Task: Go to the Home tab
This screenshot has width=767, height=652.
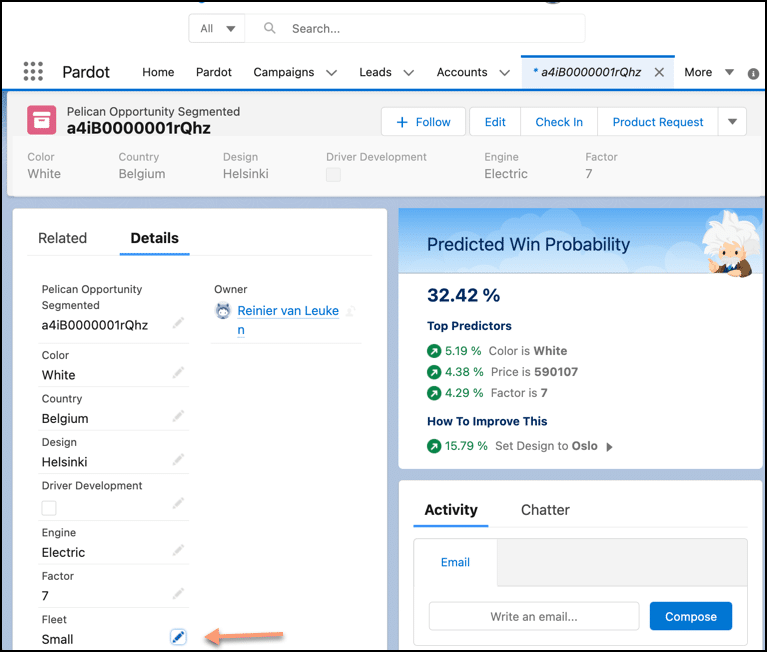Action: pyautogui.click(x=158, y=72)
